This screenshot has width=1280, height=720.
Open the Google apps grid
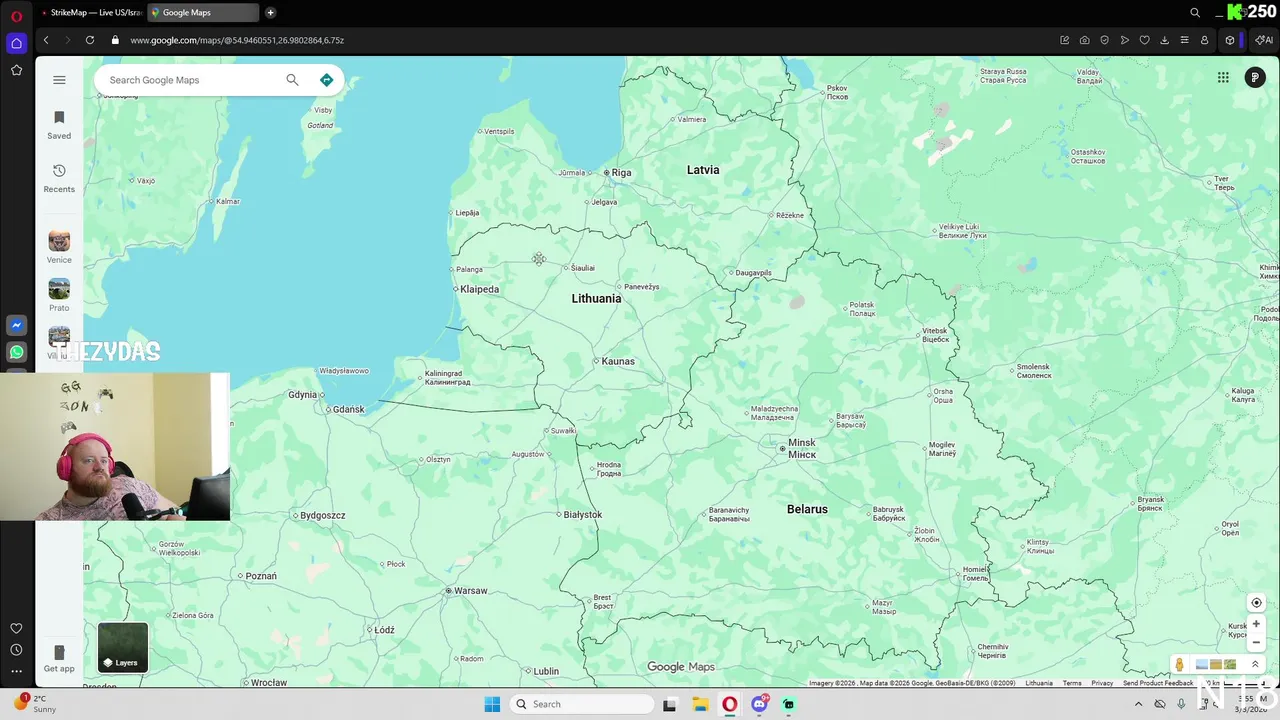tap(1223, 77)
